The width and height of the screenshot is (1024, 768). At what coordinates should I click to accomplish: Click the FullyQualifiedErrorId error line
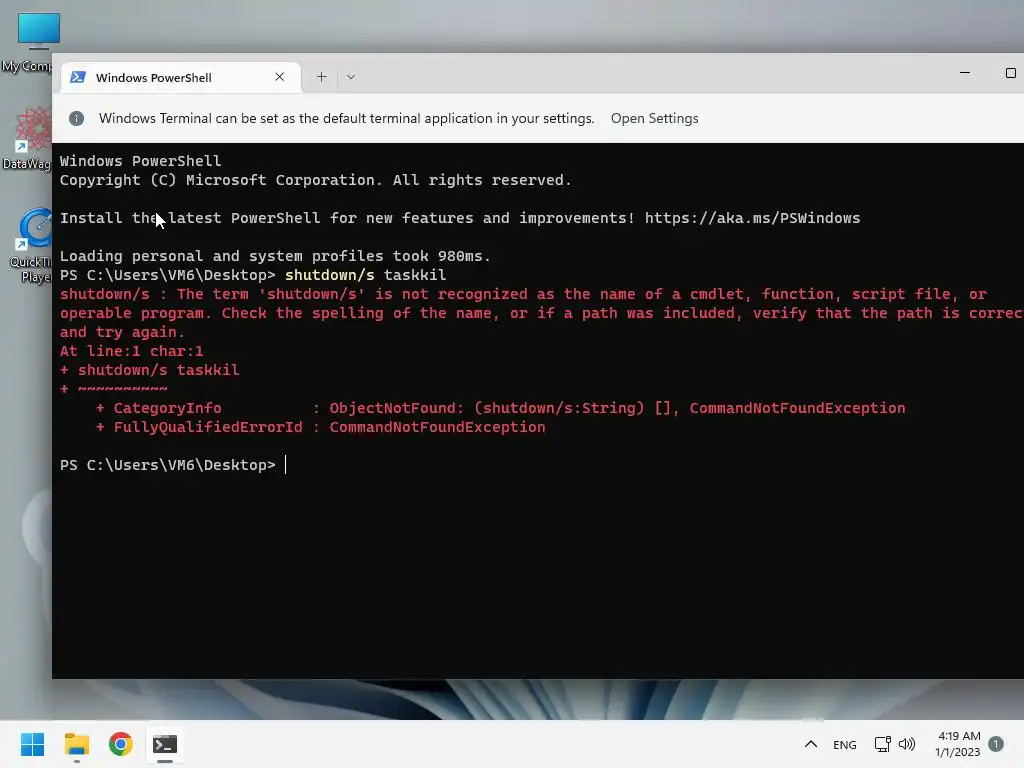tap(320, 427)
